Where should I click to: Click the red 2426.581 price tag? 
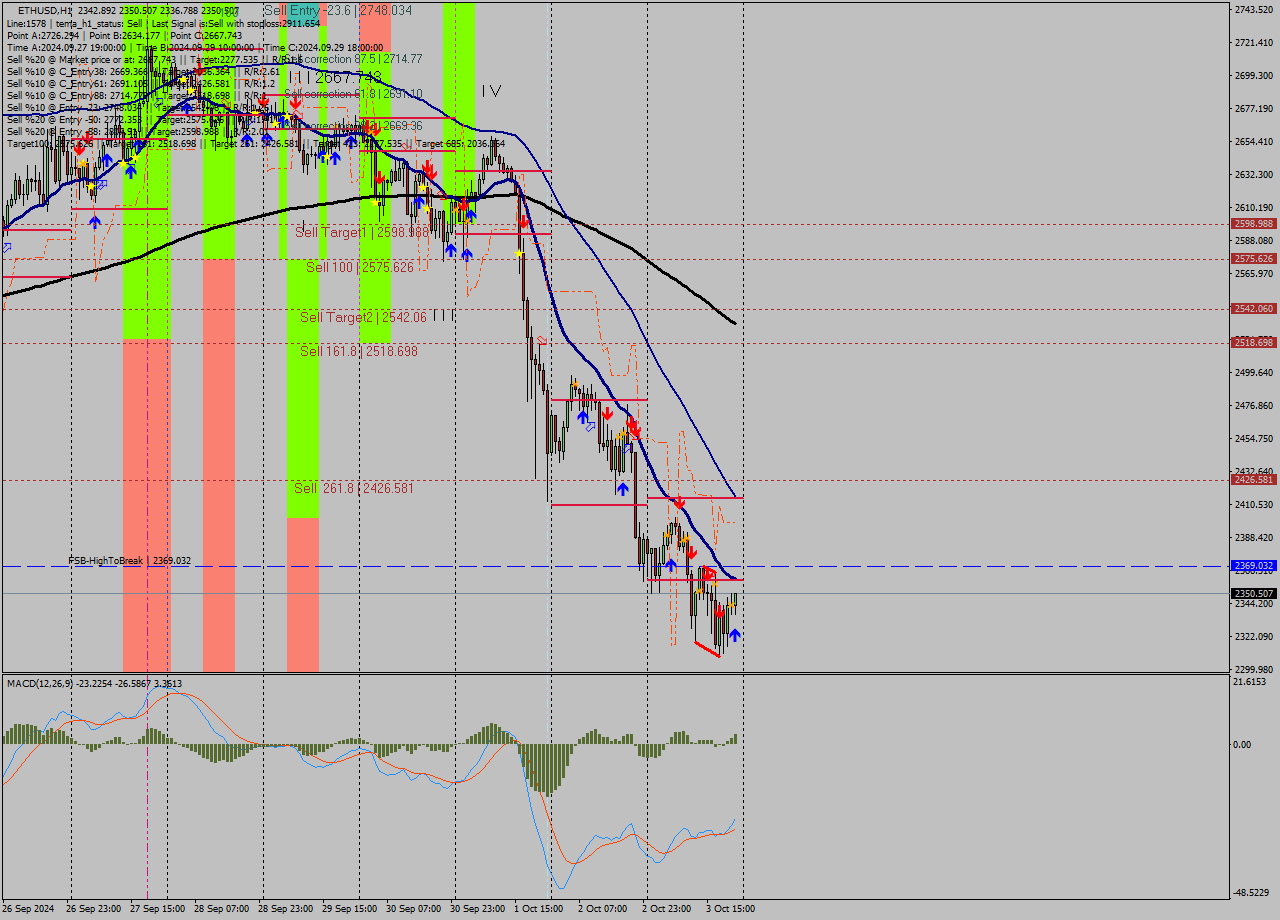[1254, 480]
